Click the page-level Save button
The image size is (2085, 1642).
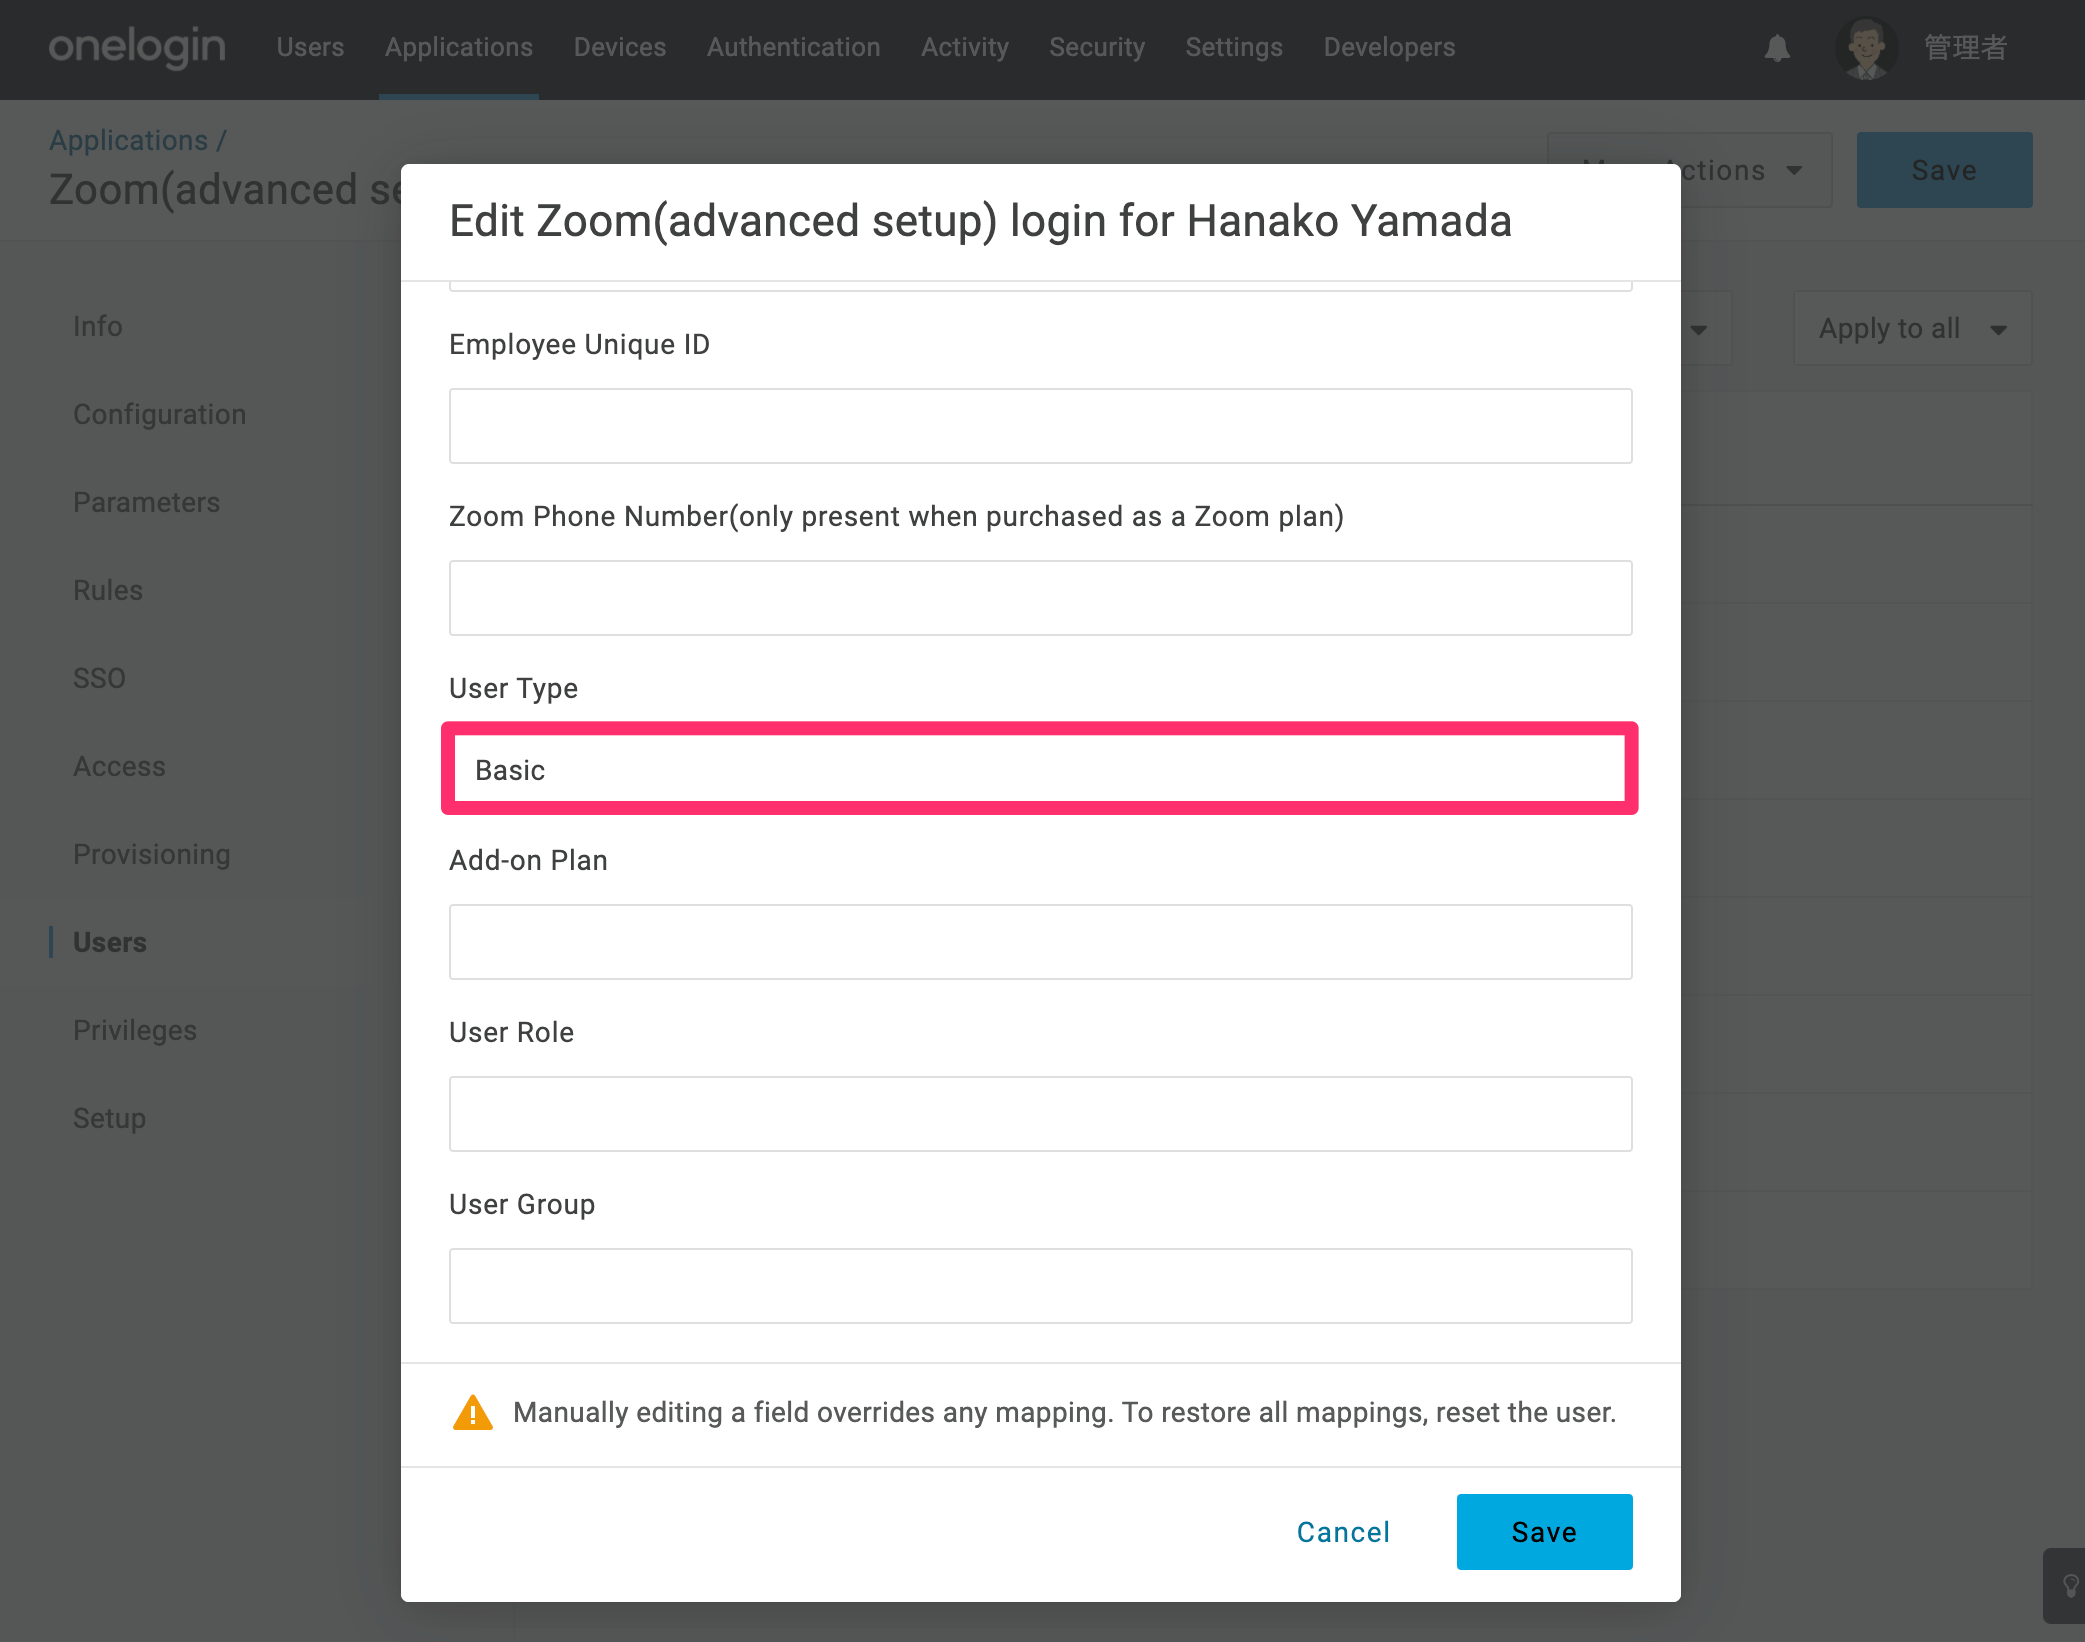point(1944,170)
